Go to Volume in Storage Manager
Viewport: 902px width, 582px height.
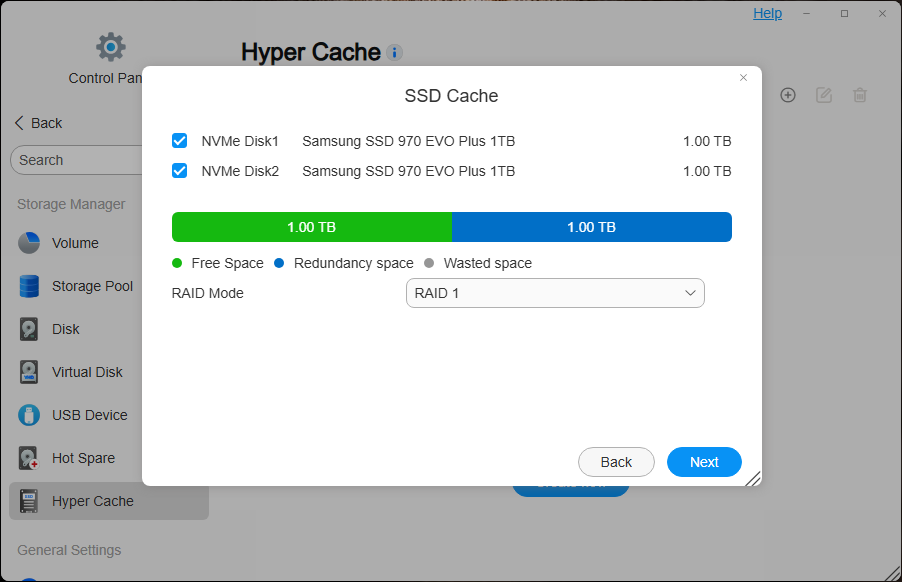coord(75,243)
